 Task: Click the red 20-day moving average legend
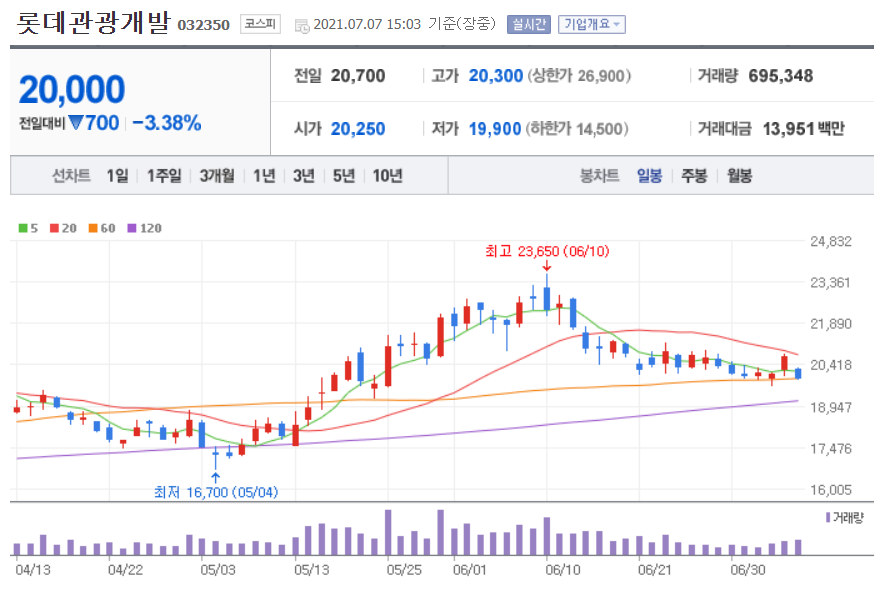(x=63, y=228)
